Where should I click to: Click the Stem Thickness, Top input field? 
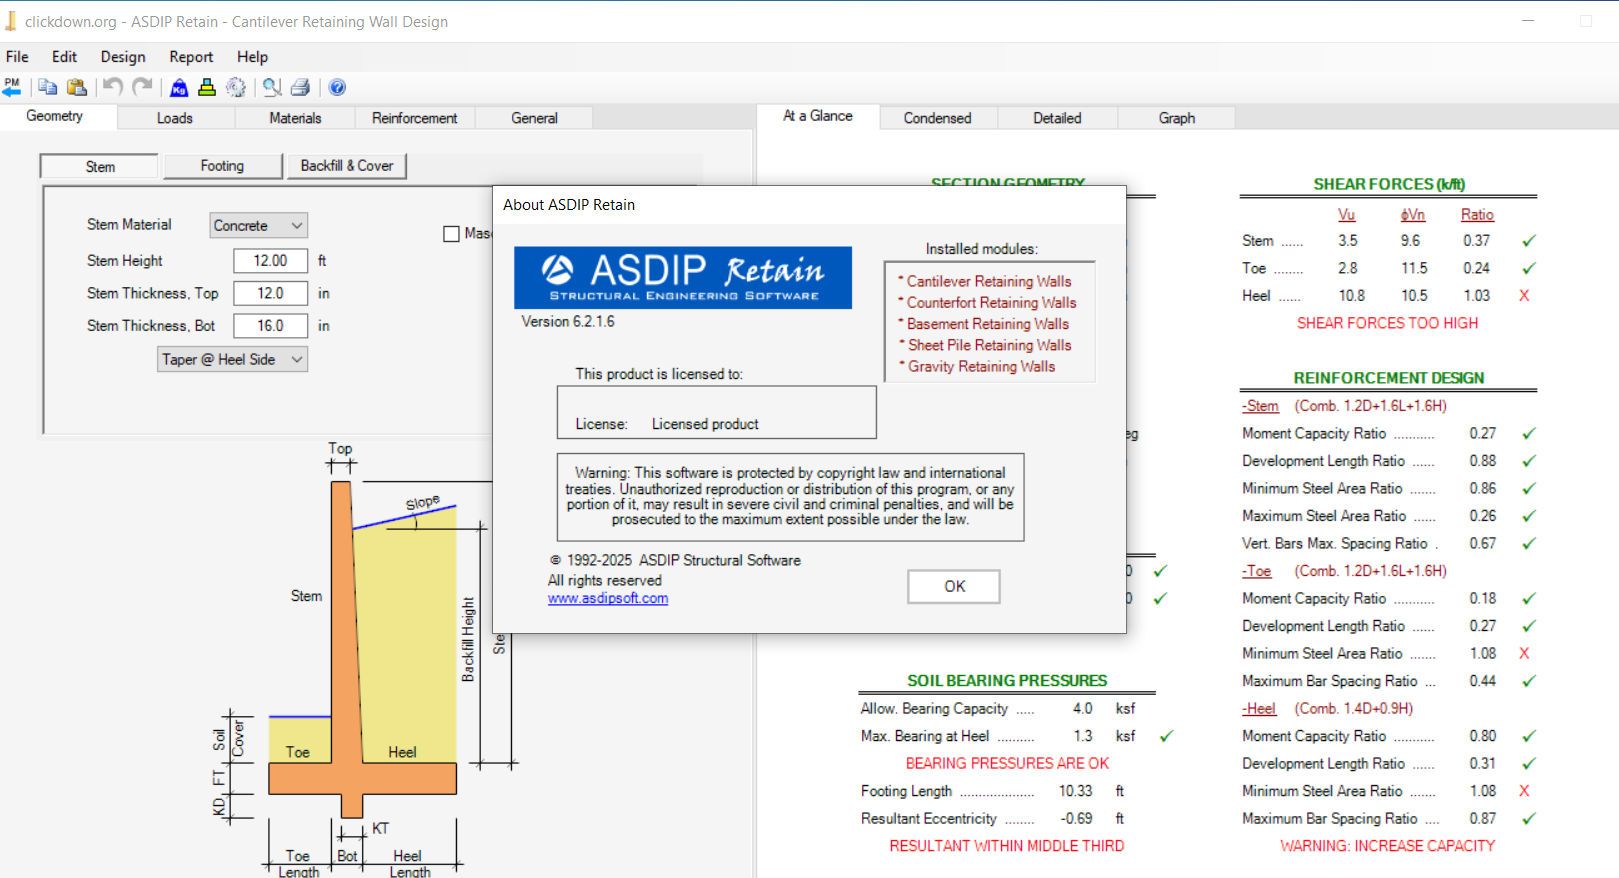(x=270, y=293)
